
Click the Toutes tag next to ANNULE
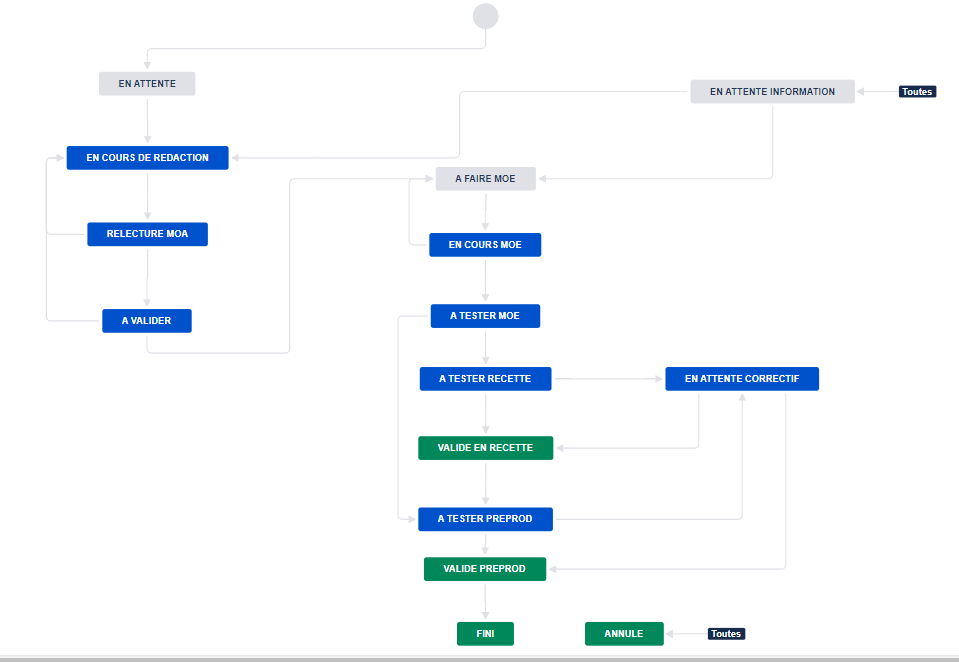727,634
